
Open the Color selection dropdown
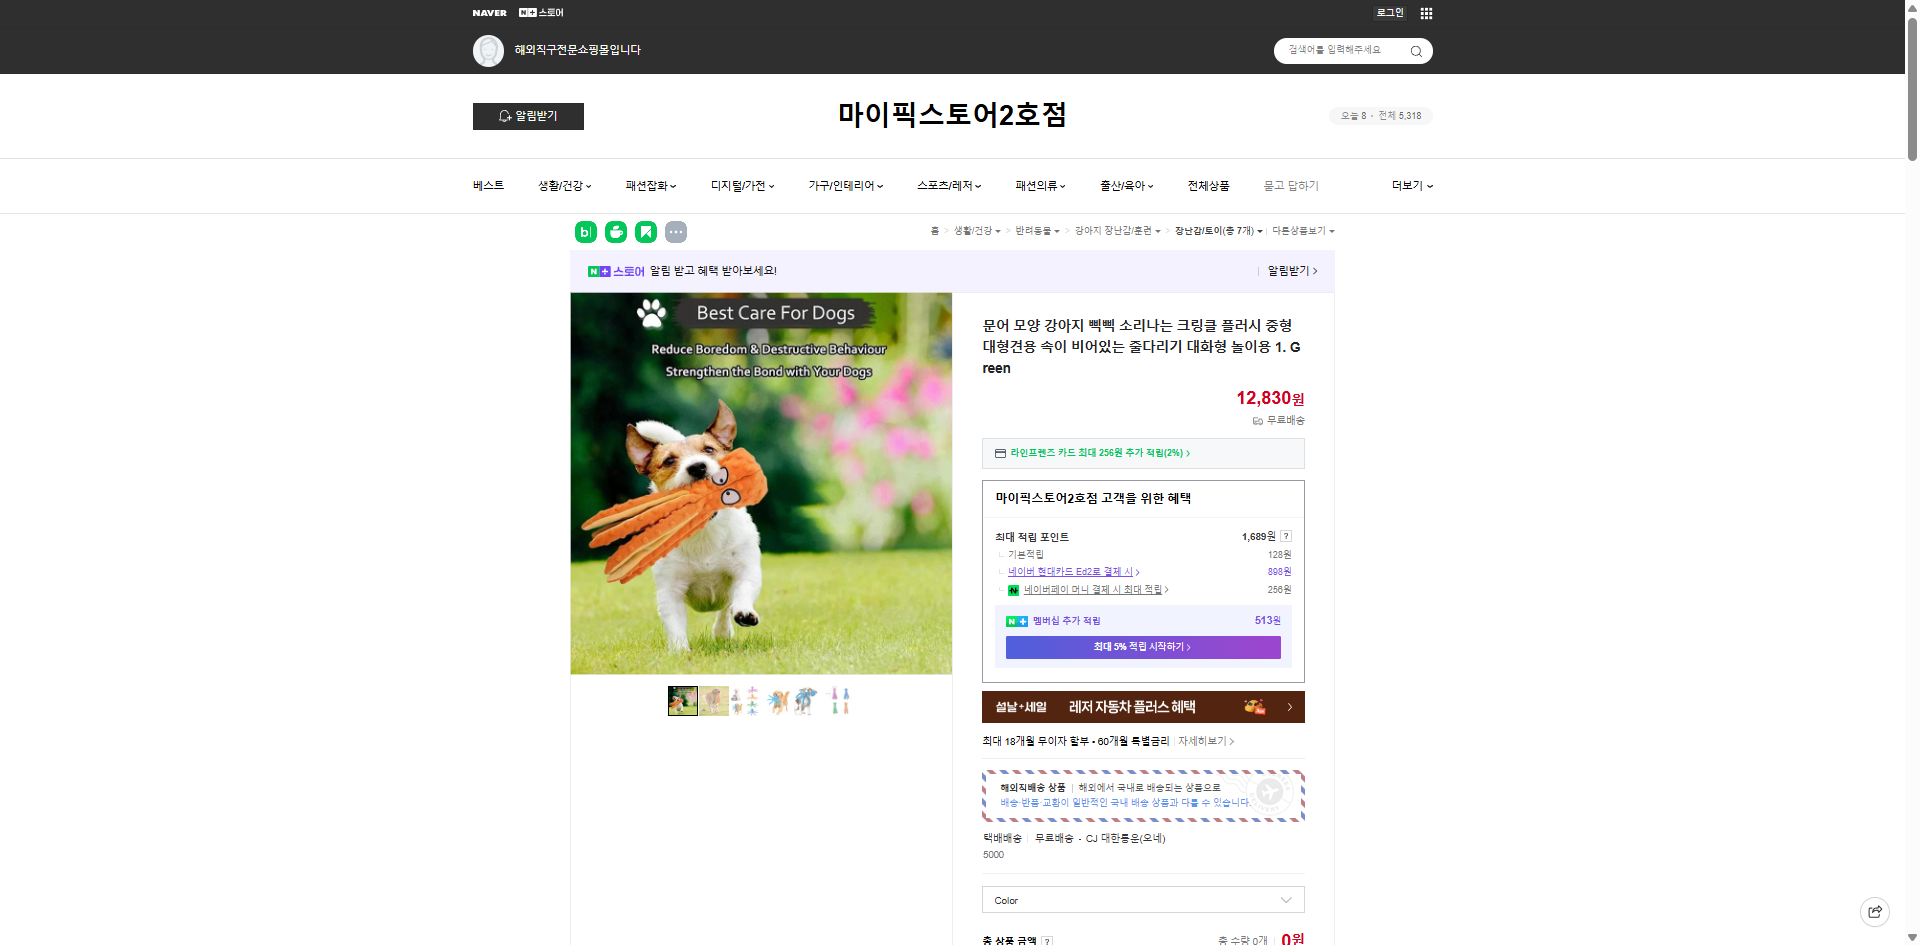tap(1142, 900)
